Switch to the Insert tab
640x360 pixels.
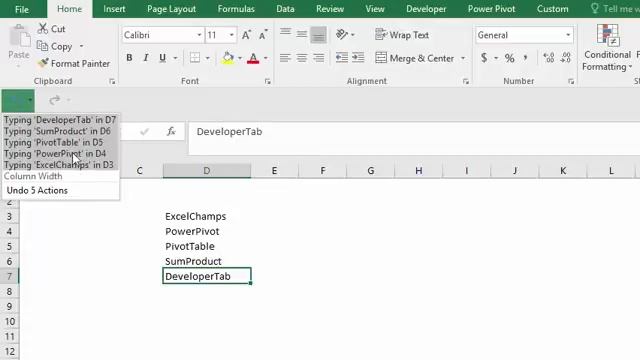tap(114, 9)
